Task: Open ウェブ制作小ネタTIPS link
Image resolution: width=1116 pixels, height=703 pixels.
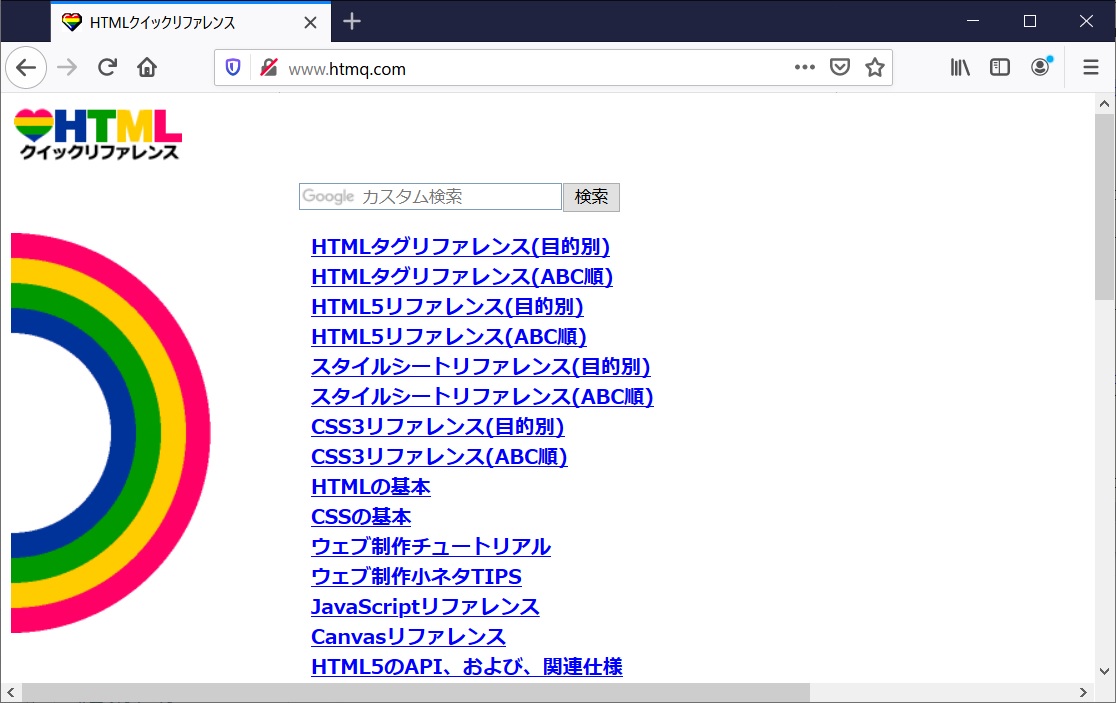Action: click(416, 576)
